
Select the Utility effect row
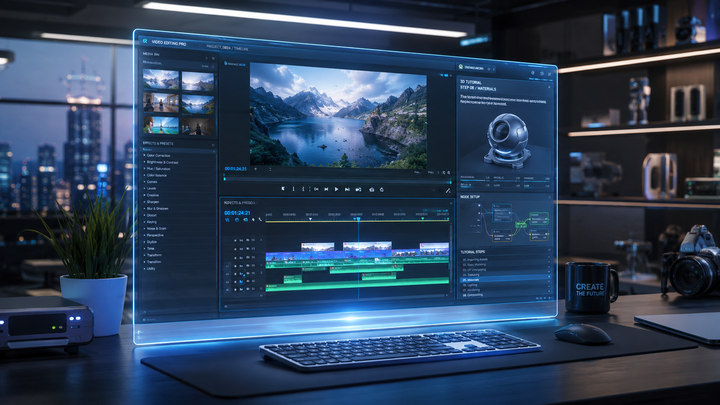tap(179, 269)
